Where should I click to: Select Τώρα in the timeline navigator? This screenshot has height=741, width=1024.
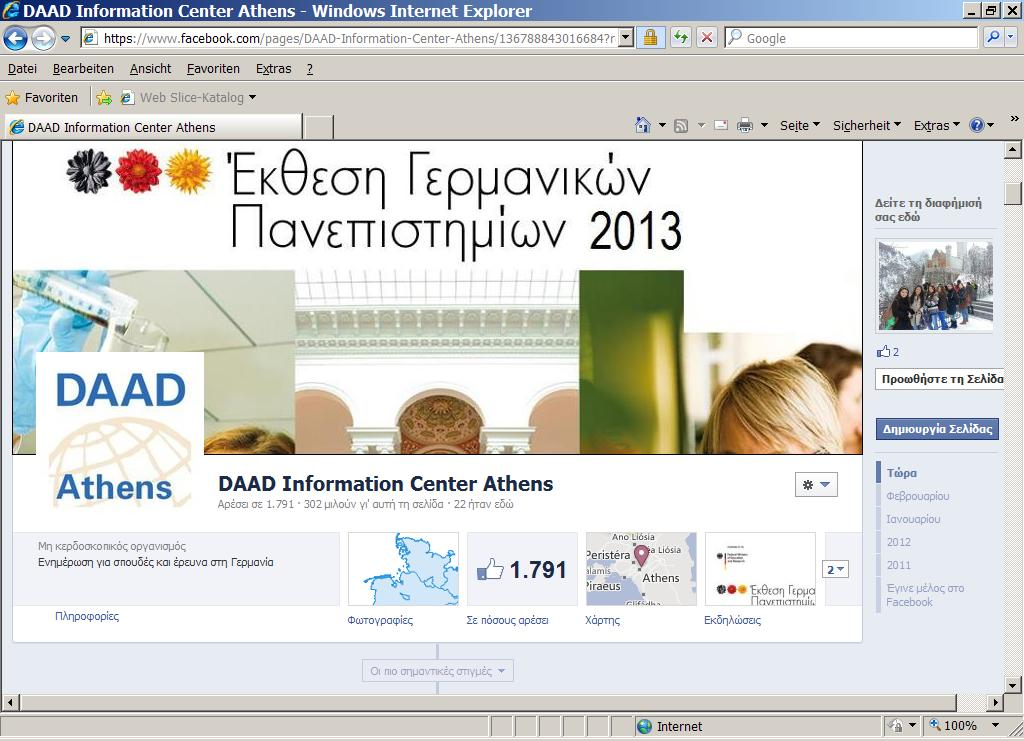[x=901, y=473]
